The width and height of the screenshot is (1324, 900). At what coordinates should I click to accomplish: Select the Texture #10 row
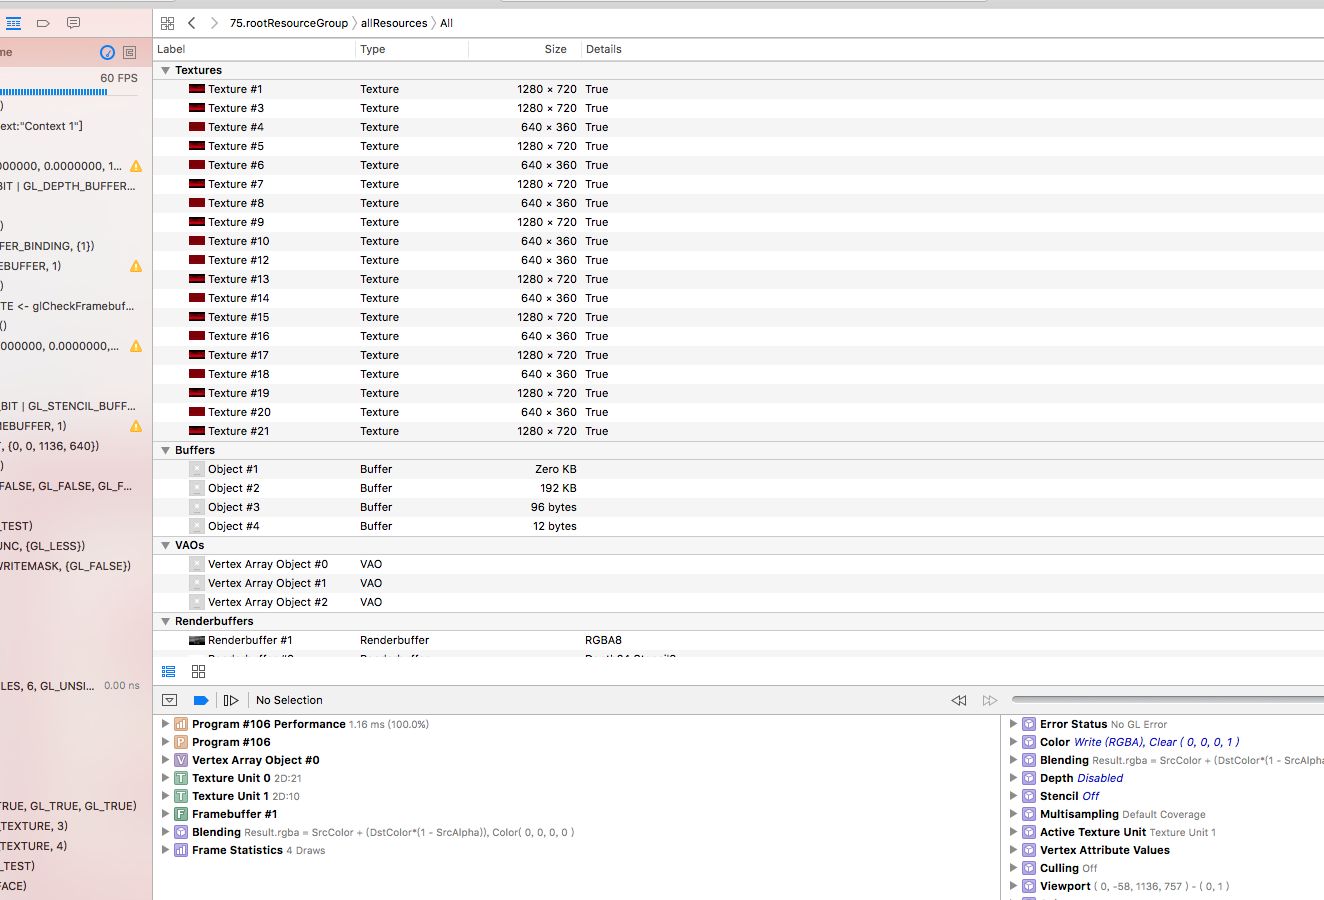[x=238, y=241]
